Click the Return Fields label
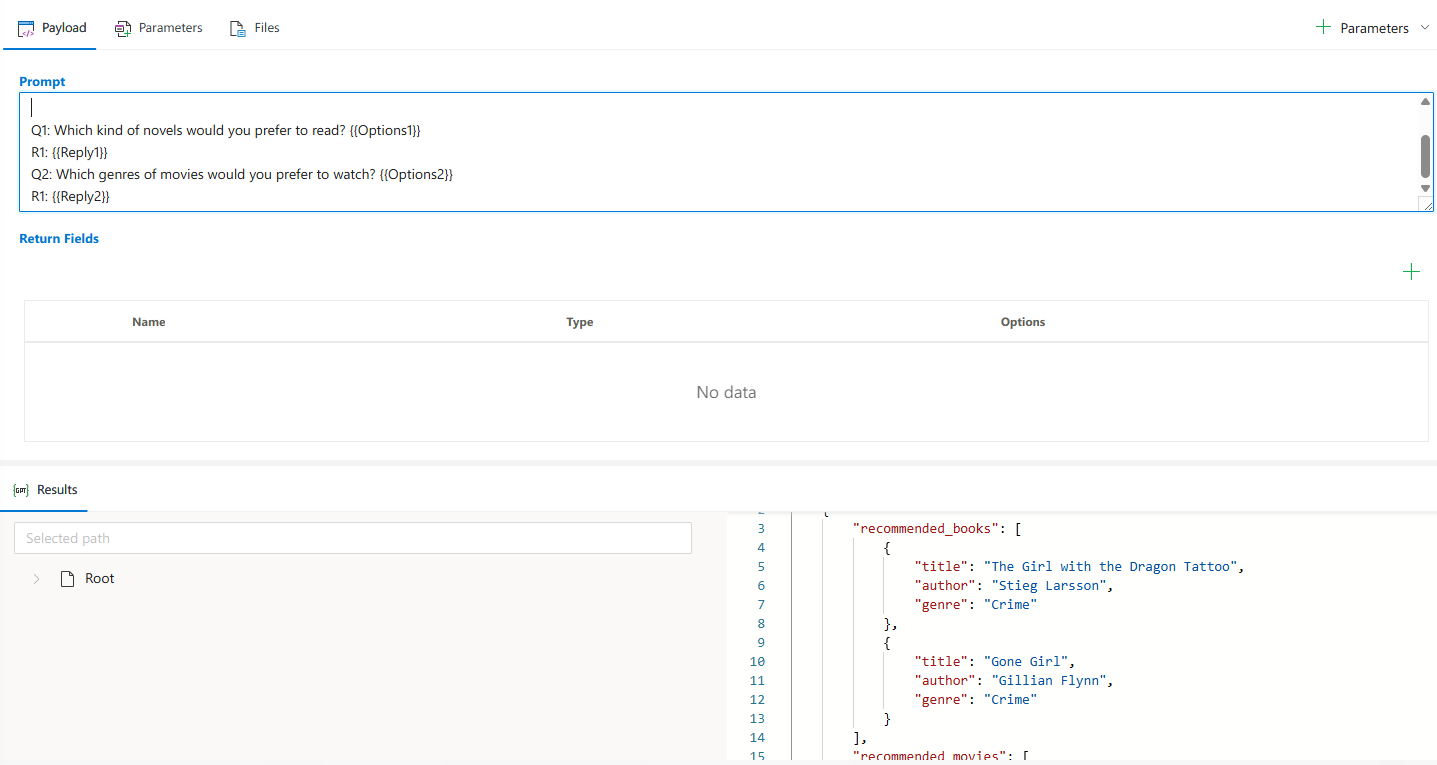 tap(59, 238)
